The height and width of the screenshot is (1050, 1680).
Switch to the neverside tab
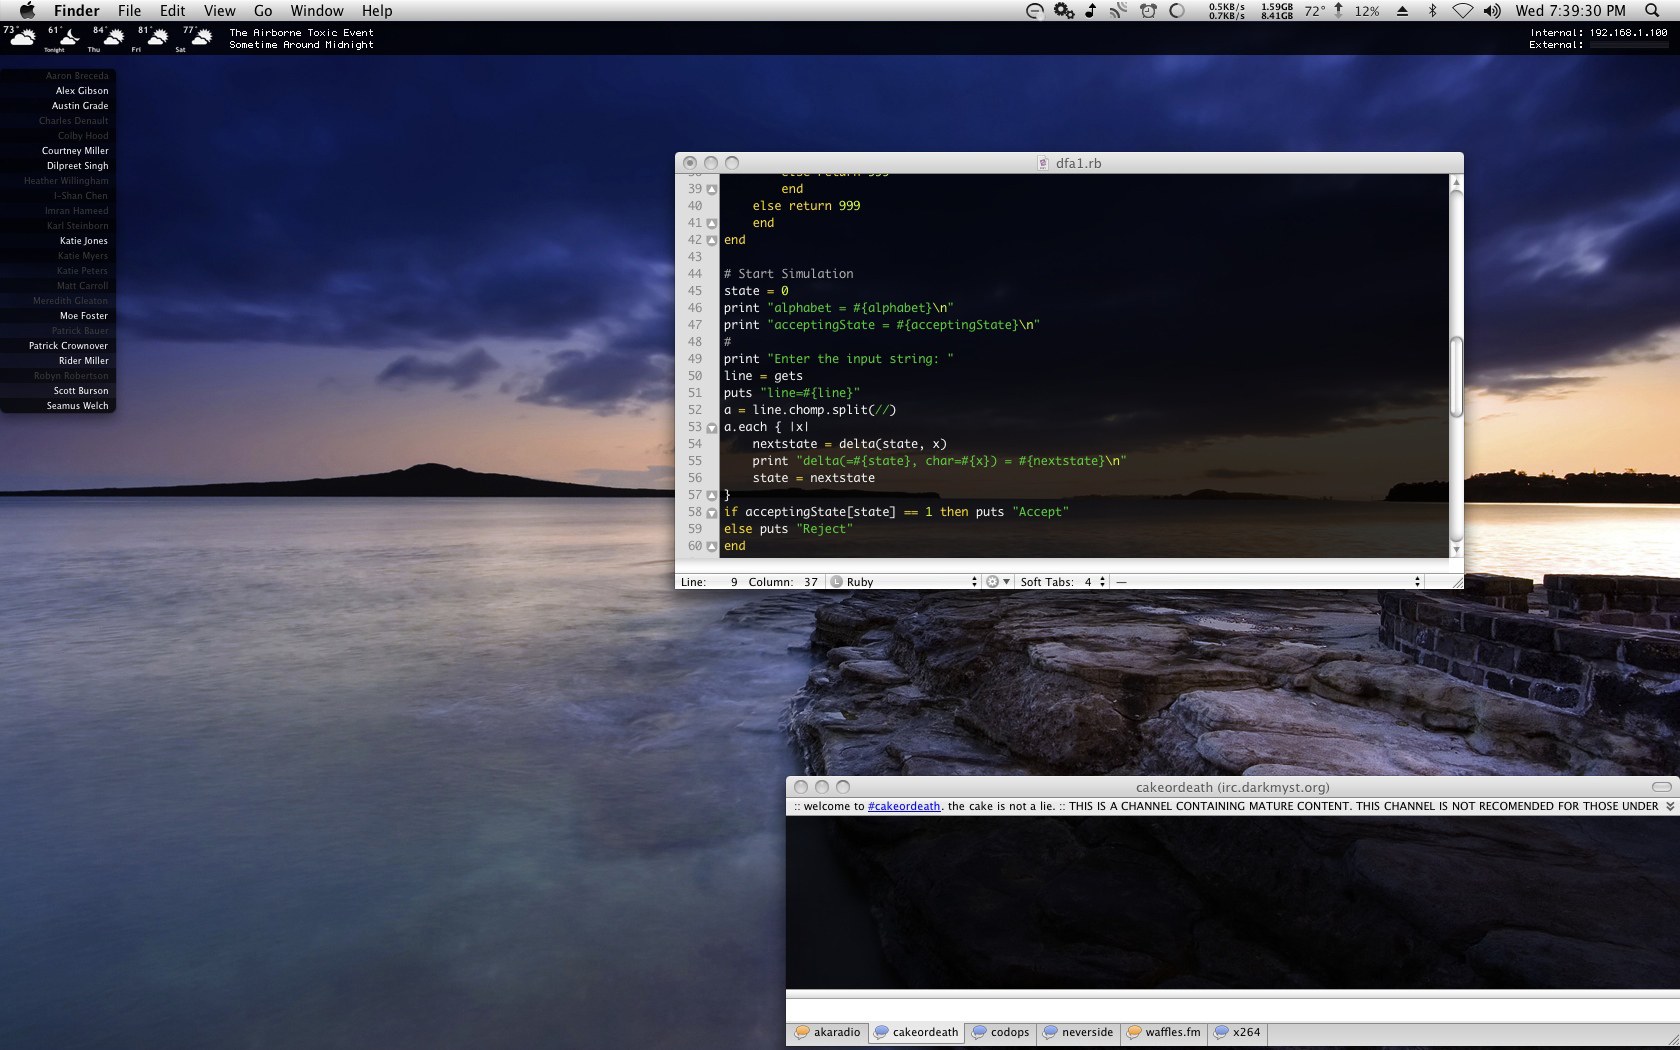point(1078,1032)
